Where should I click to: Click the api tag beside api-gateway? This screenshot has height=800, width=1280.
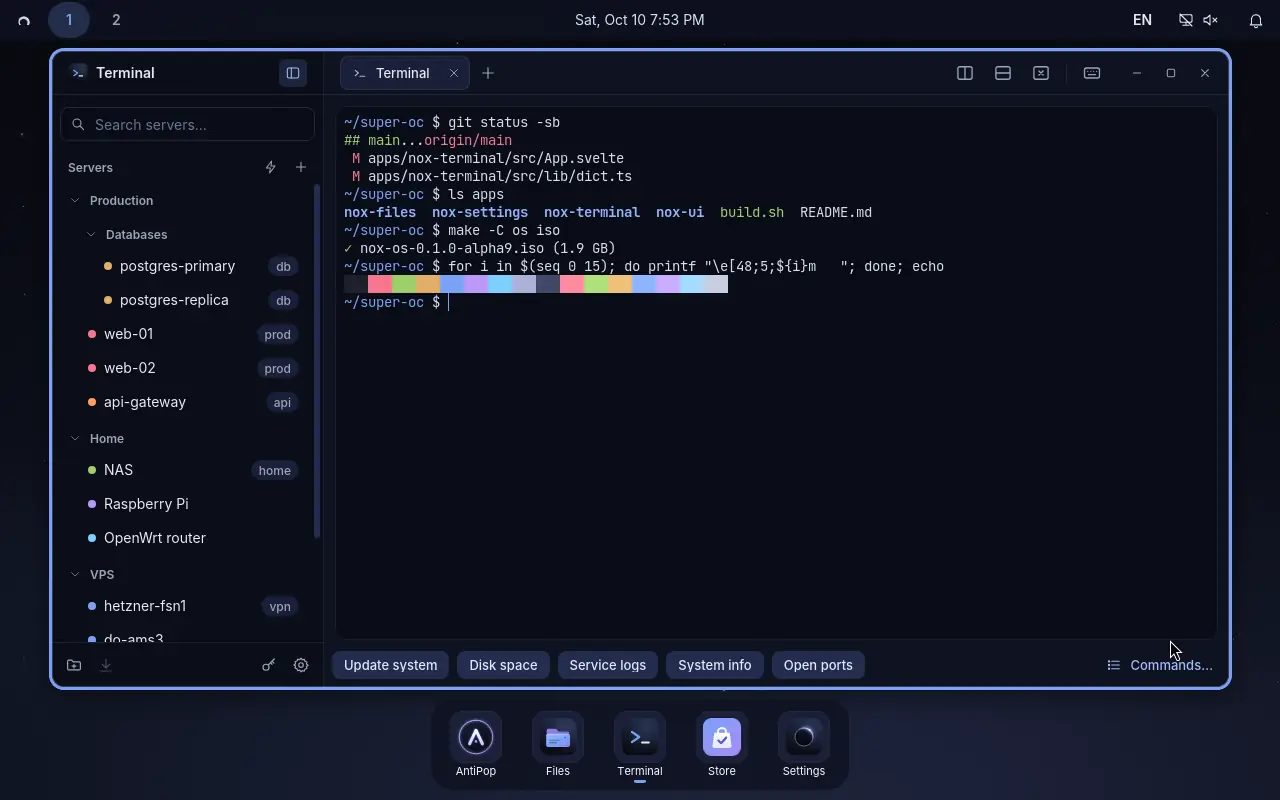282,402
